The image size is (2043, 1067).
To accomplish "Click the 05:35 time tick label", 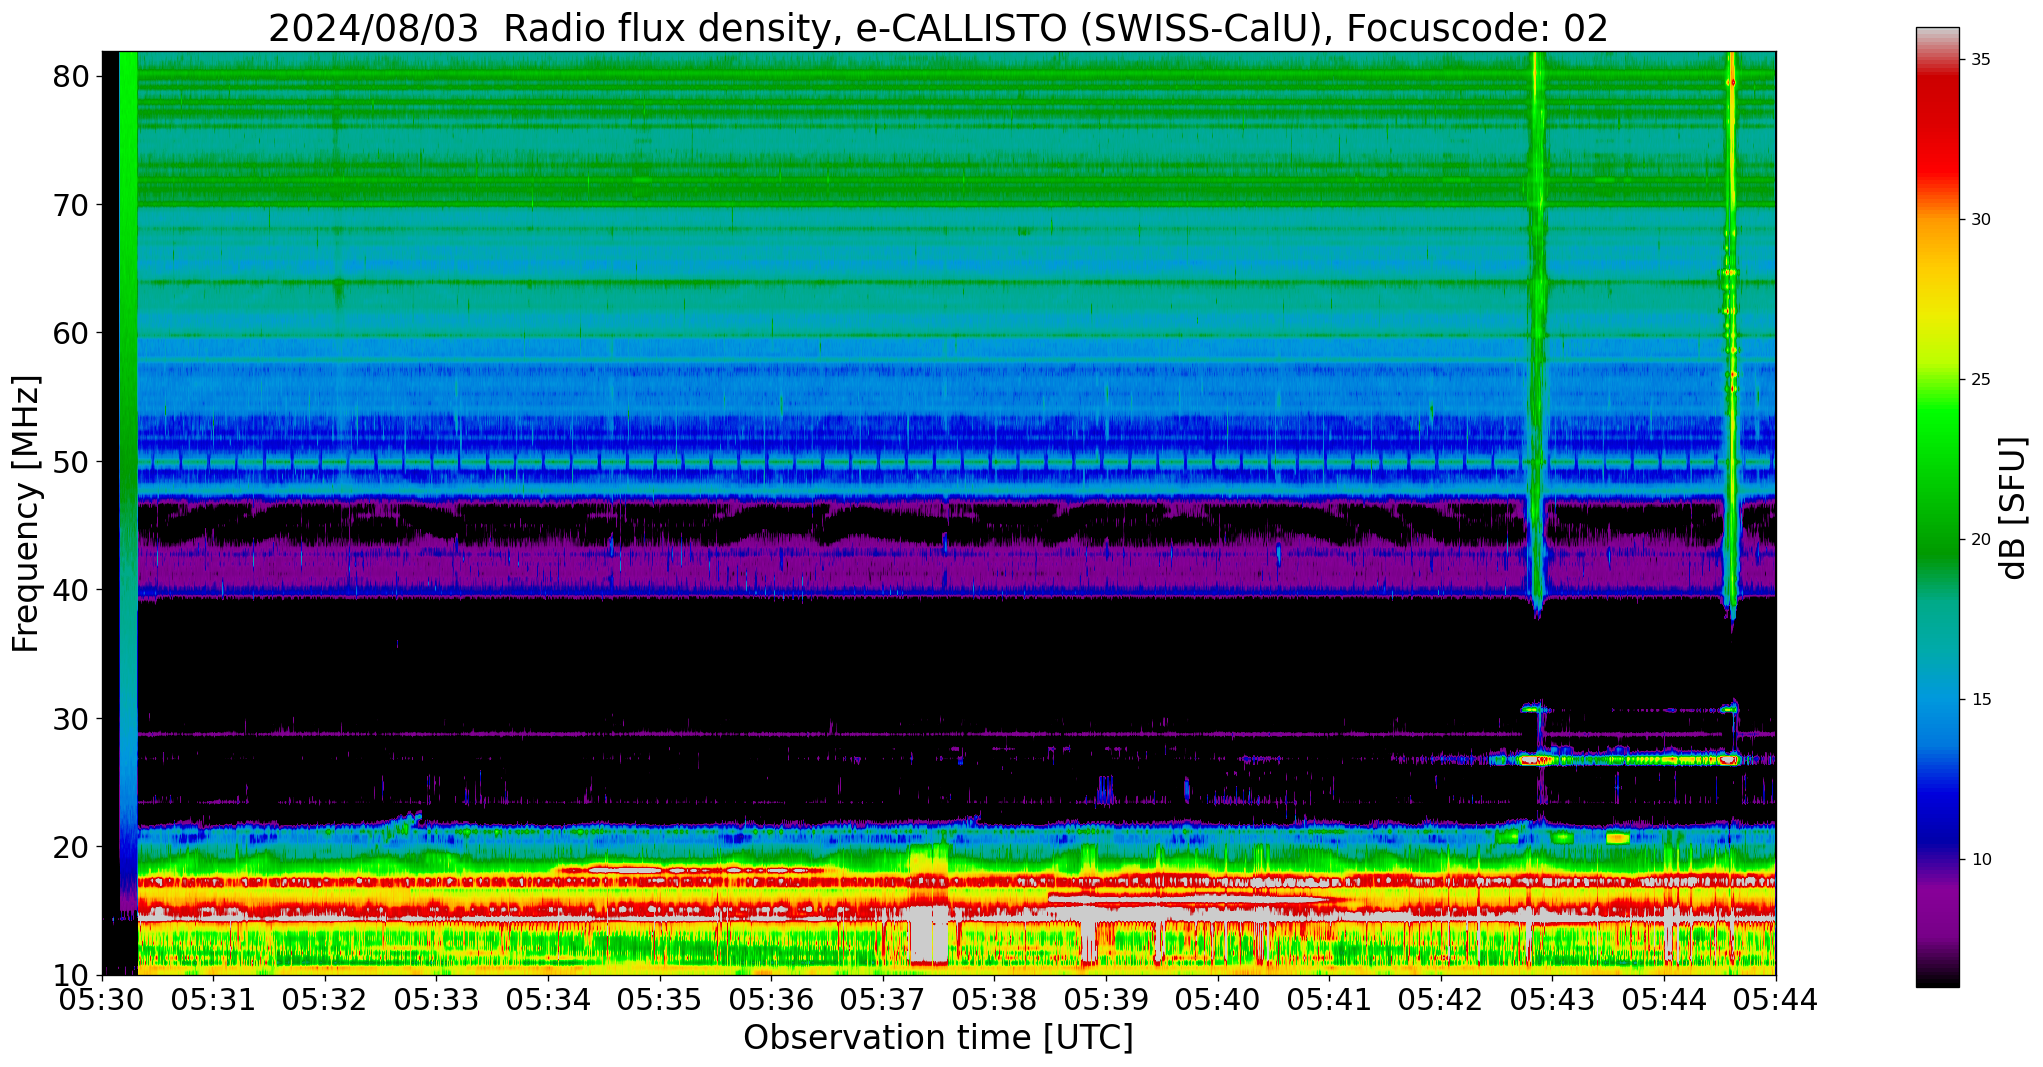I will click(660, 999).
